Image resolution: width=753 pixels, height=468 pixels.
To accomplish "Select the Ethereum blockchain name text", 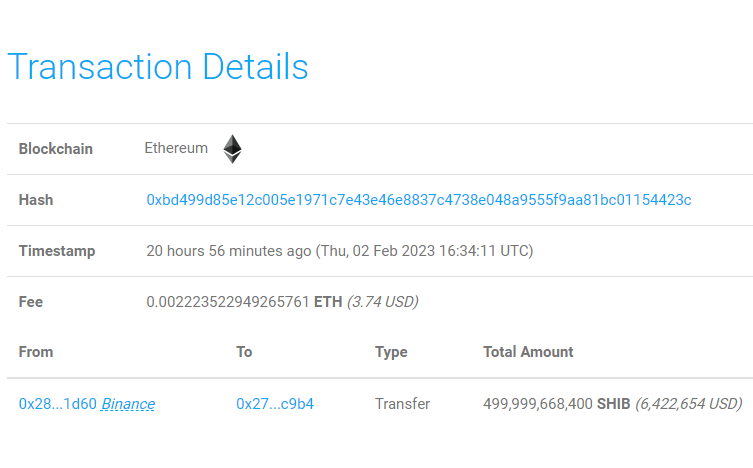I will [176, 148].
